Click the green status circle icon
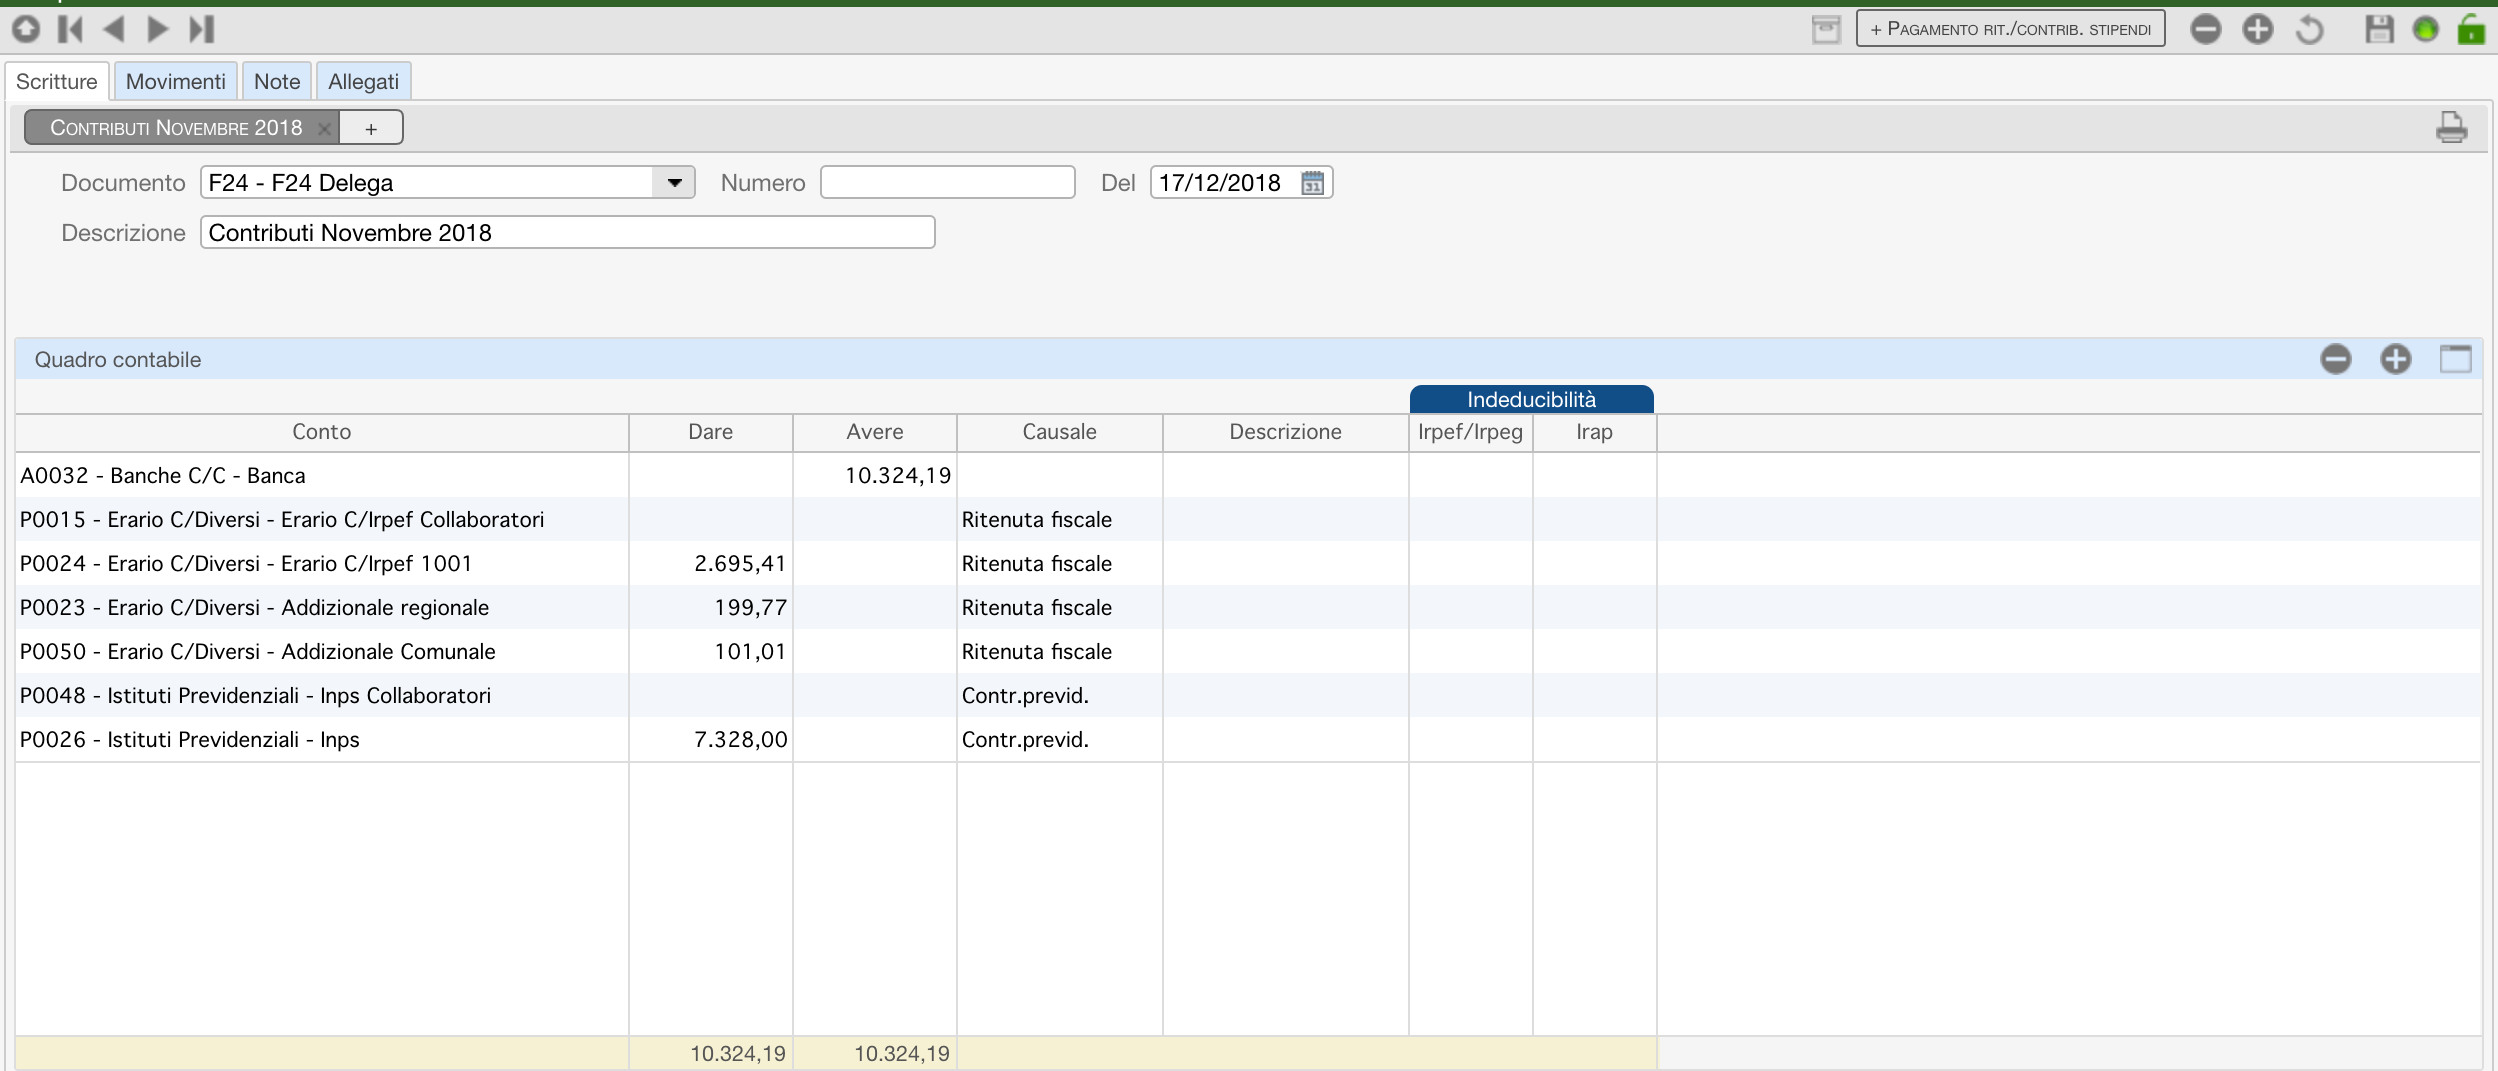 click(x=2425, y=29)
